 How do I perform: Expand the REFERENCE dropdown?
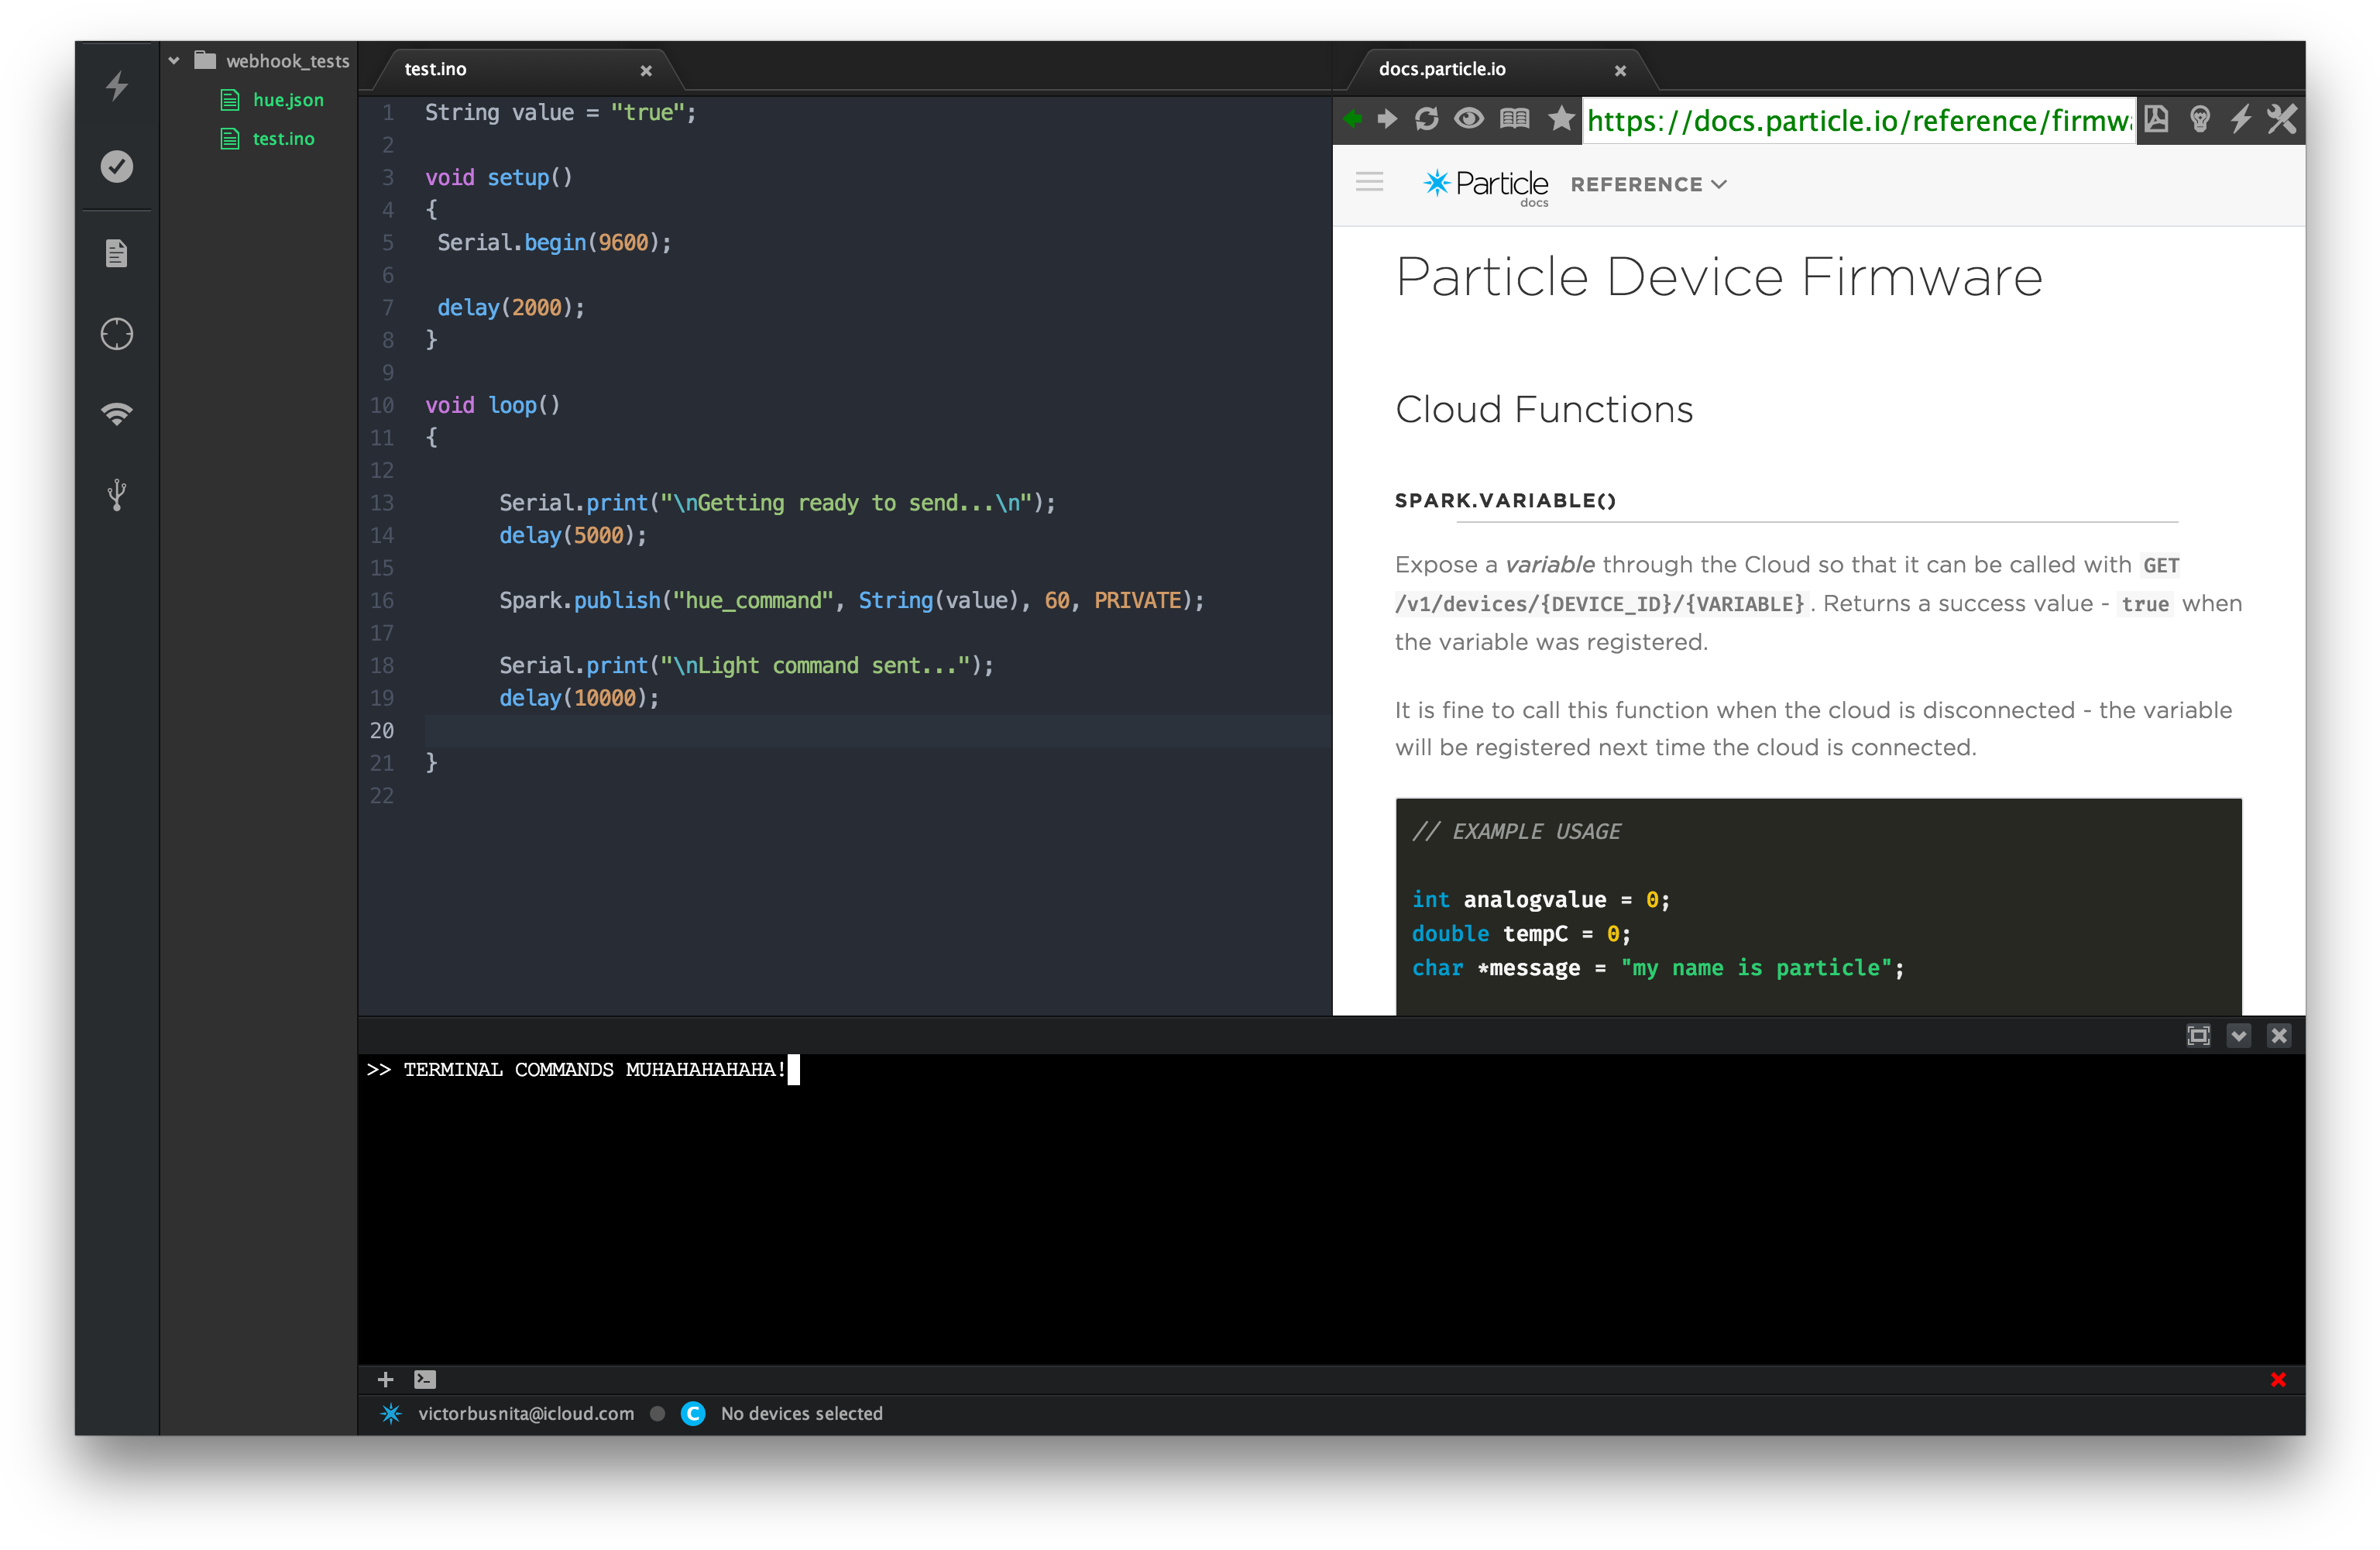(1648, 185)
